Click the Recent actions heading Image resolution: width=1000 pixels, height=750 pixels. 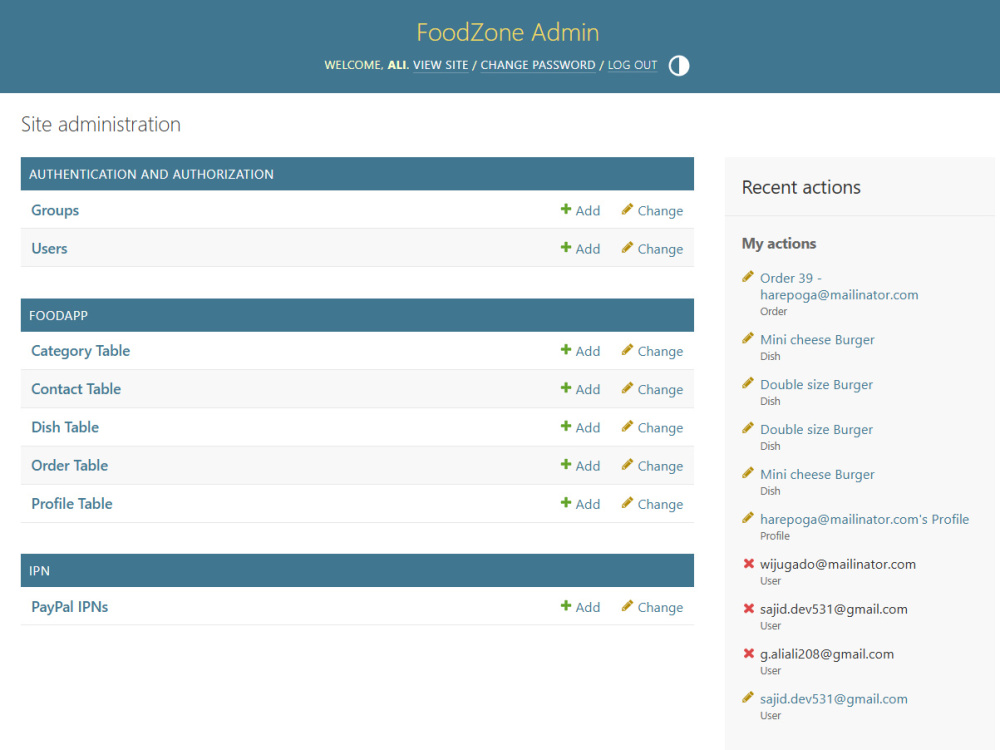click(x=801, y=187)
